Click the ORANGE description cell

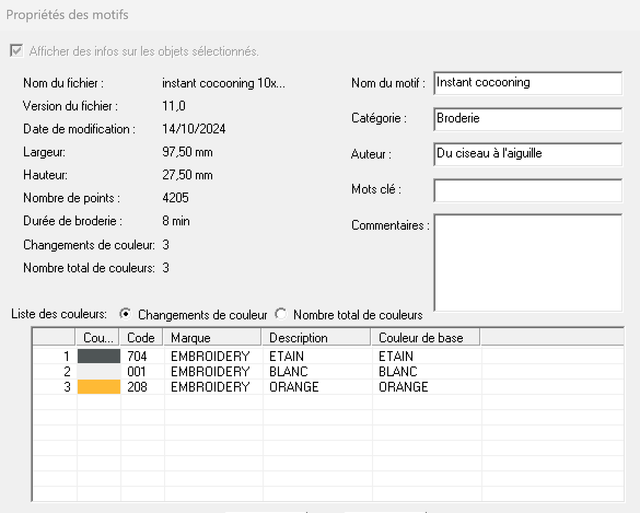pyautogui.click(x=294, y=387)
